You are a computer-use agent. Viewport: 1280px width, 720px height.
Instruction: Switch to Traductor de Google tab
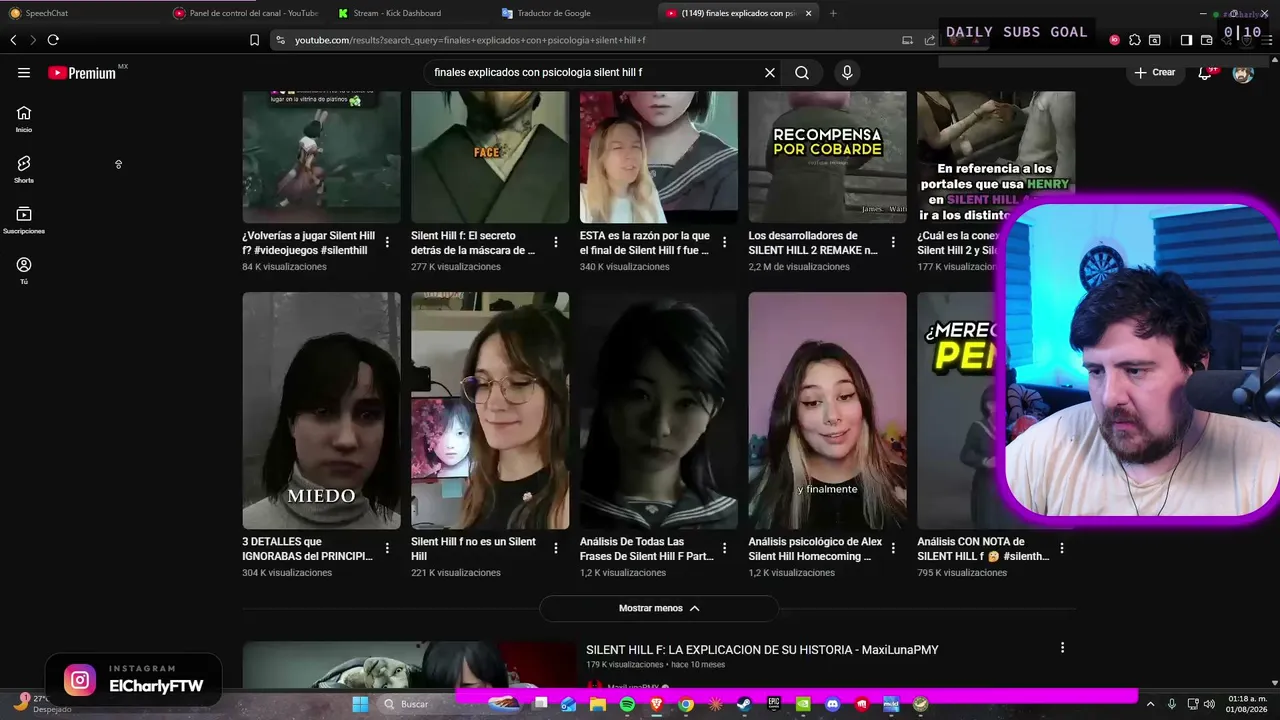tap(575, 13)
